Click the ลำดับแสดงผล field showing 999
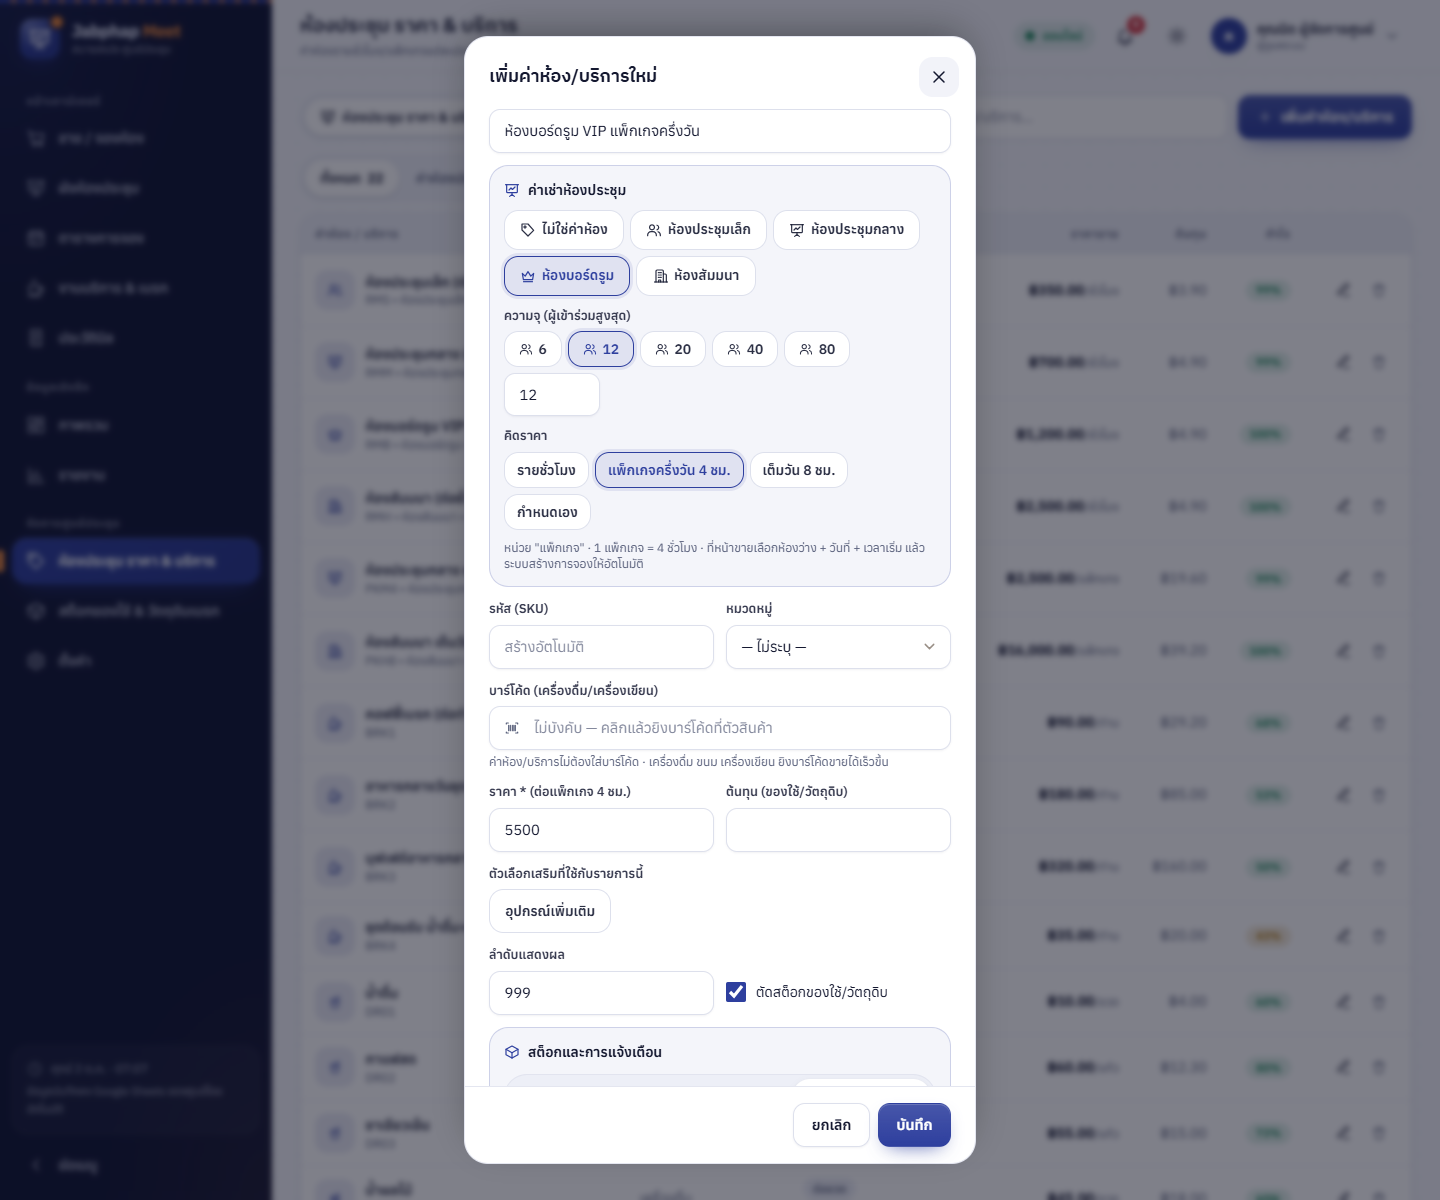Image resolution: width=1440 pixels, height=1200 pixels. tap(601, 993)
